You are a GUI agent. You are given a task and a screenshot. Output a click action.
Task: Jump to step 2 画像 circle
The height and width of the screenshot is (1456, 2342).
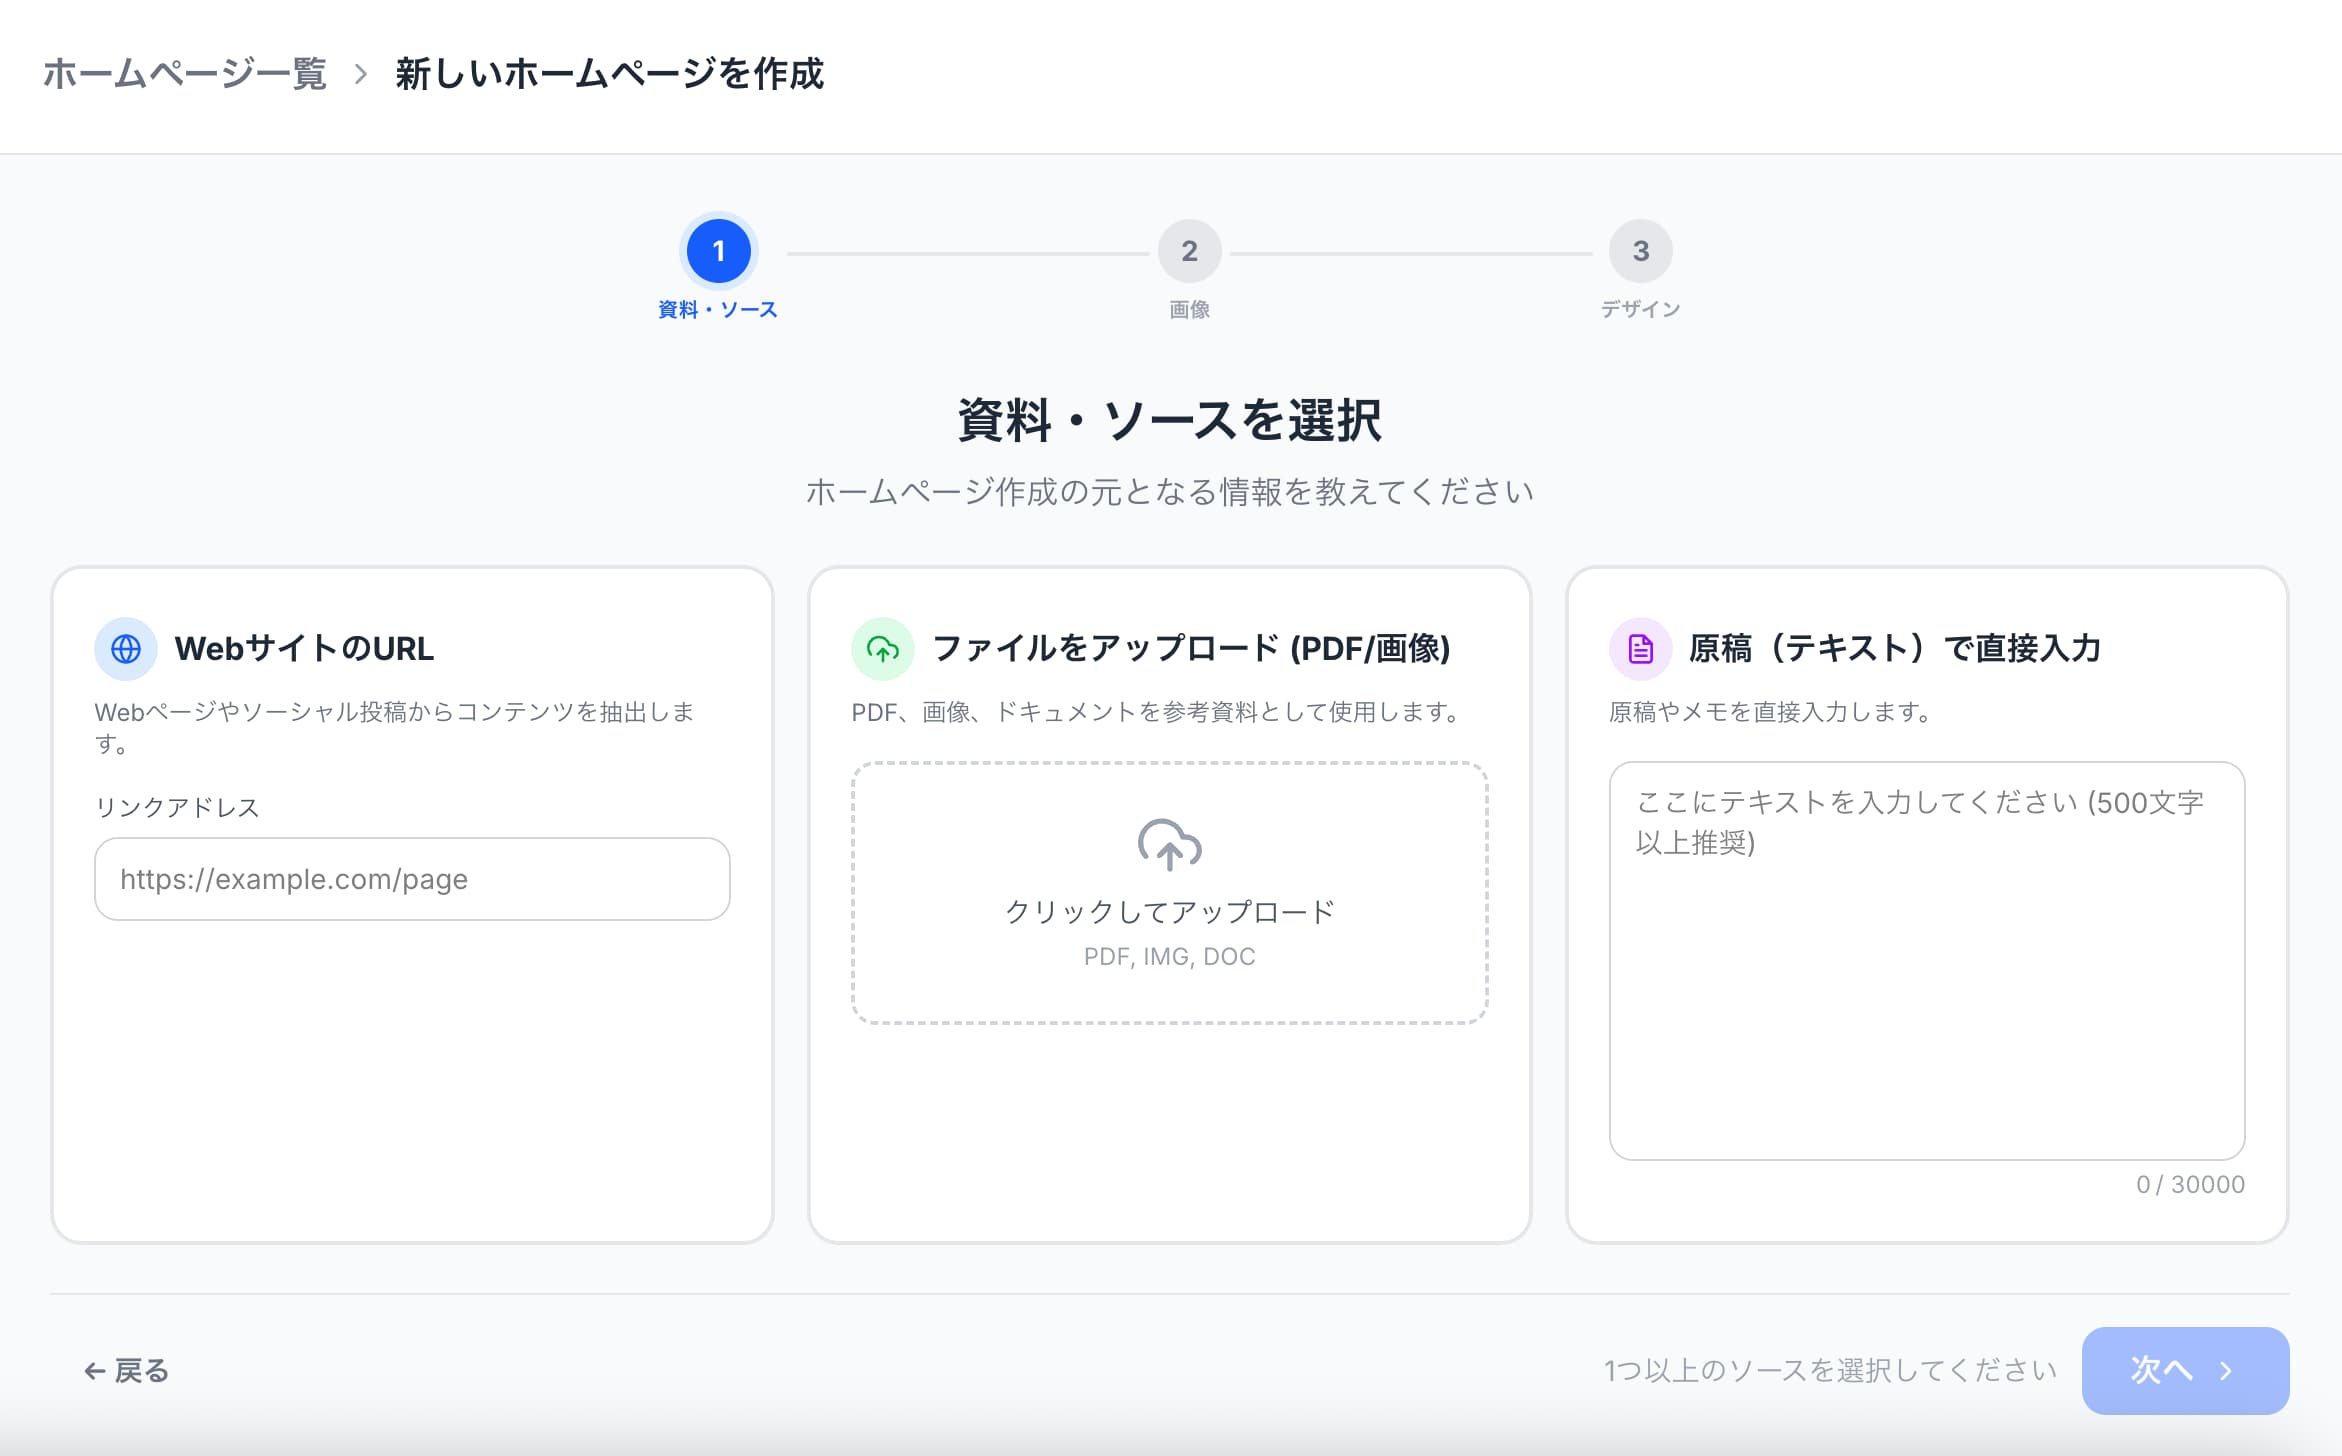pos(1189,251)
